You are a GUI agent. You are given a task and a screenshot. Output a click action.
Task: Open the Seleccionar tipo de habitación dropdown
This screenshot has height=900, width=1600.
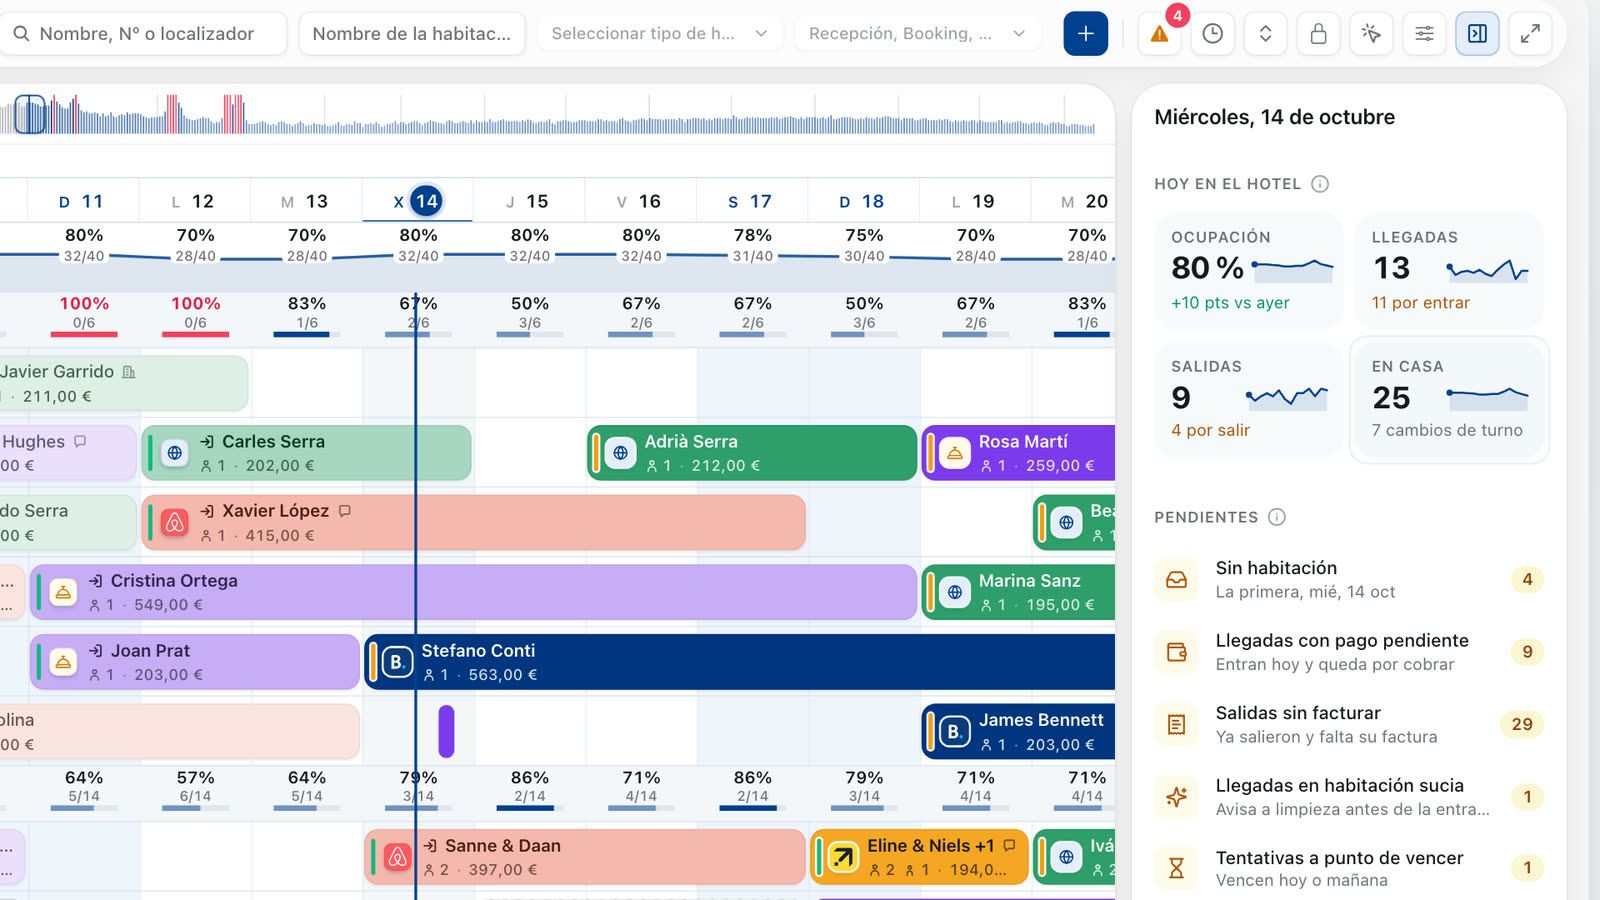click(x=659, y=34)
